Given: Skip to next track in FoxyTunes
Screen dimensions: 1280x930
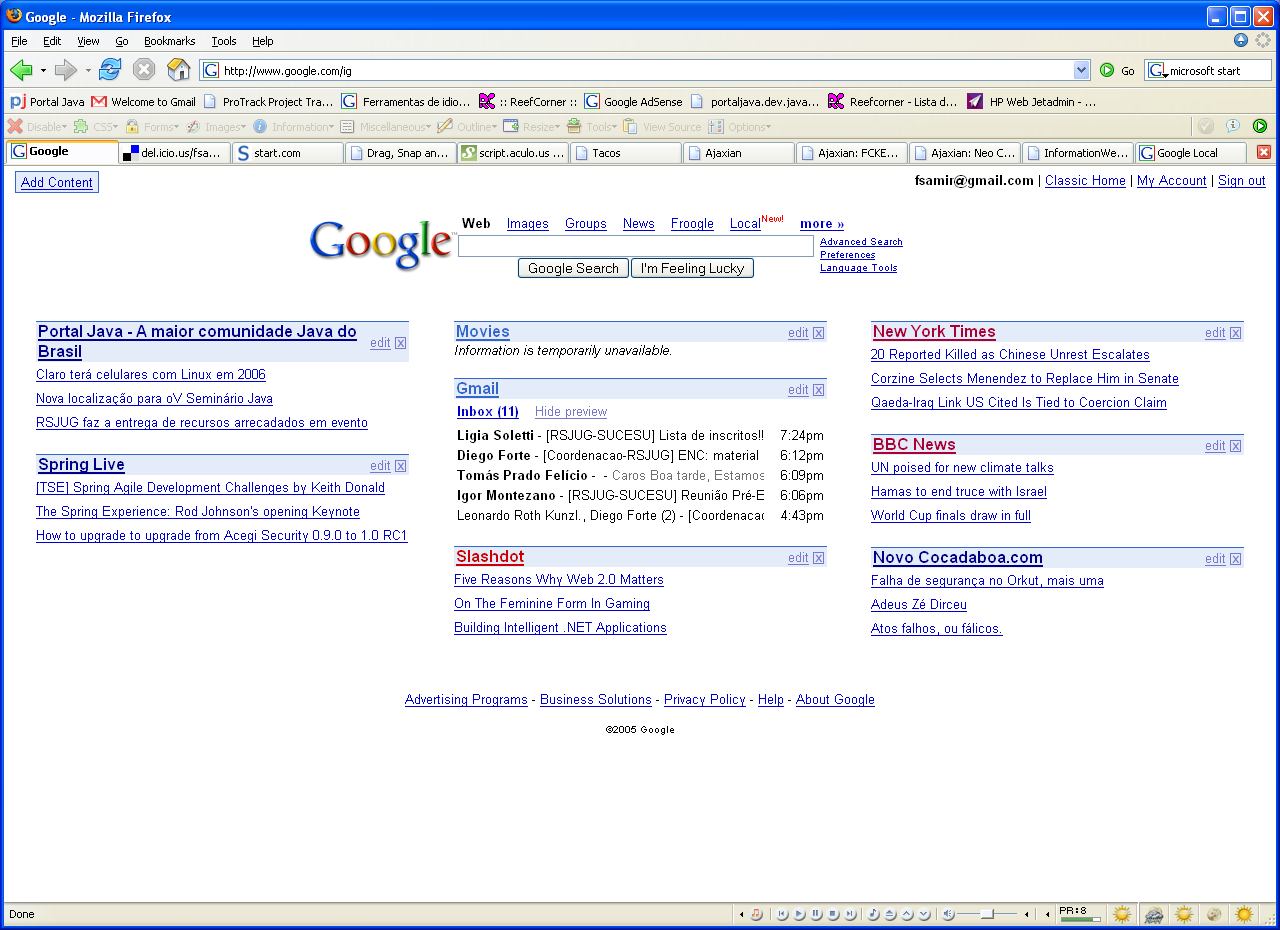Looking at the screenshot, I should click(x=851, y=914).
